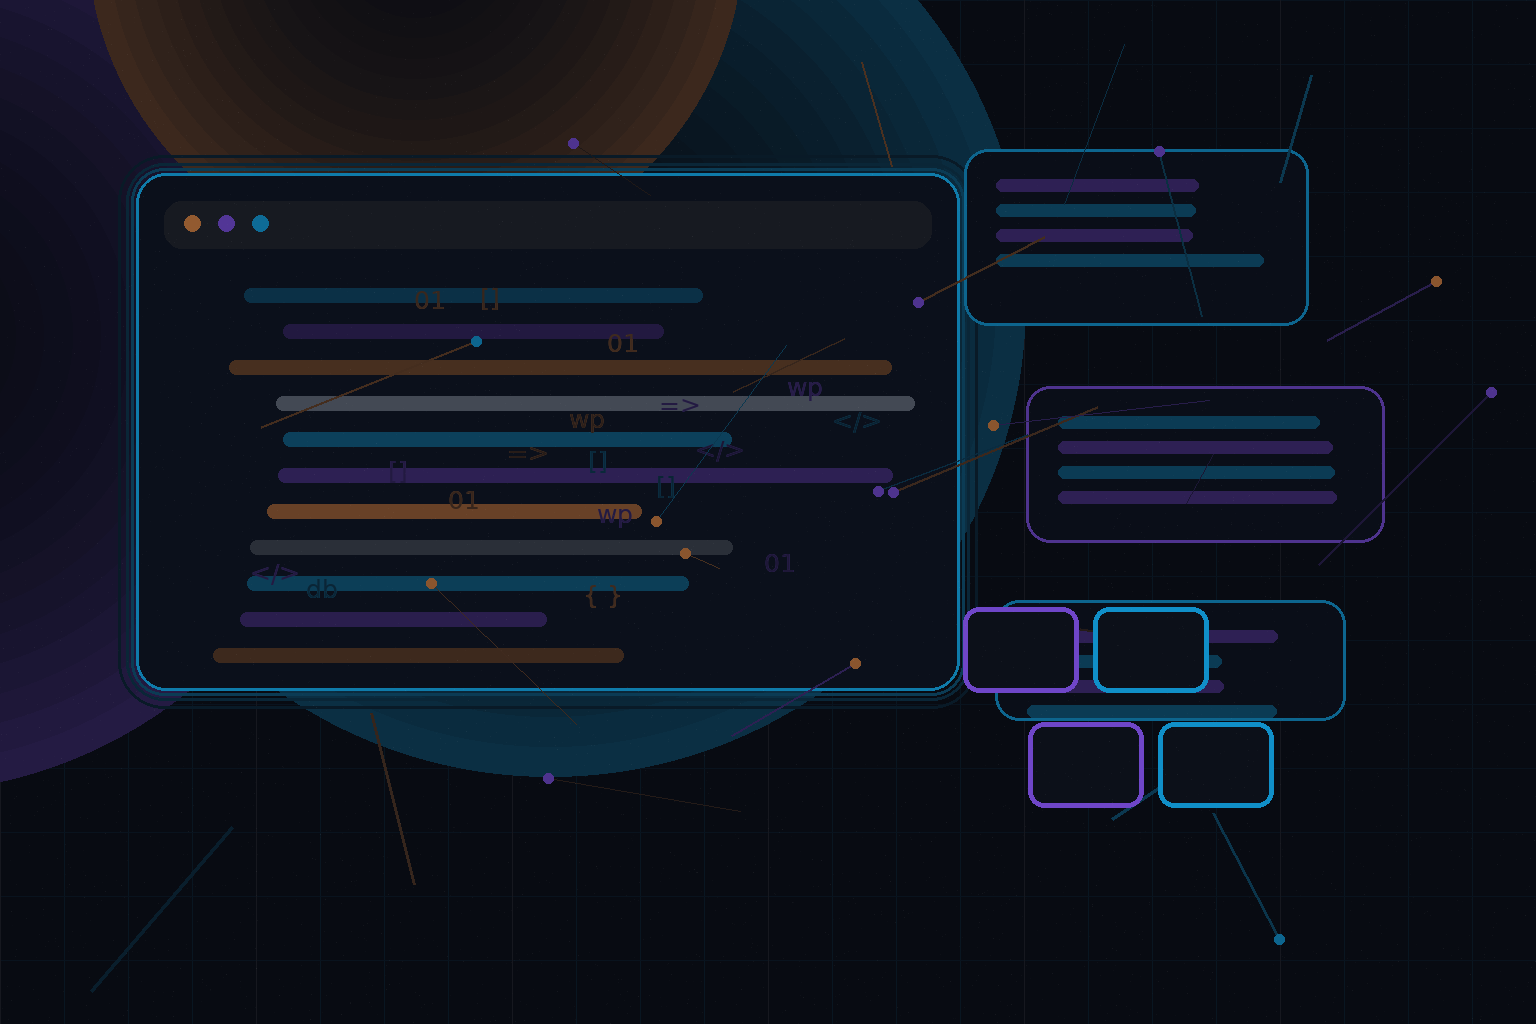Click the blue dot in the window title bar
1536x1024 pixels.
pos(260,223)
